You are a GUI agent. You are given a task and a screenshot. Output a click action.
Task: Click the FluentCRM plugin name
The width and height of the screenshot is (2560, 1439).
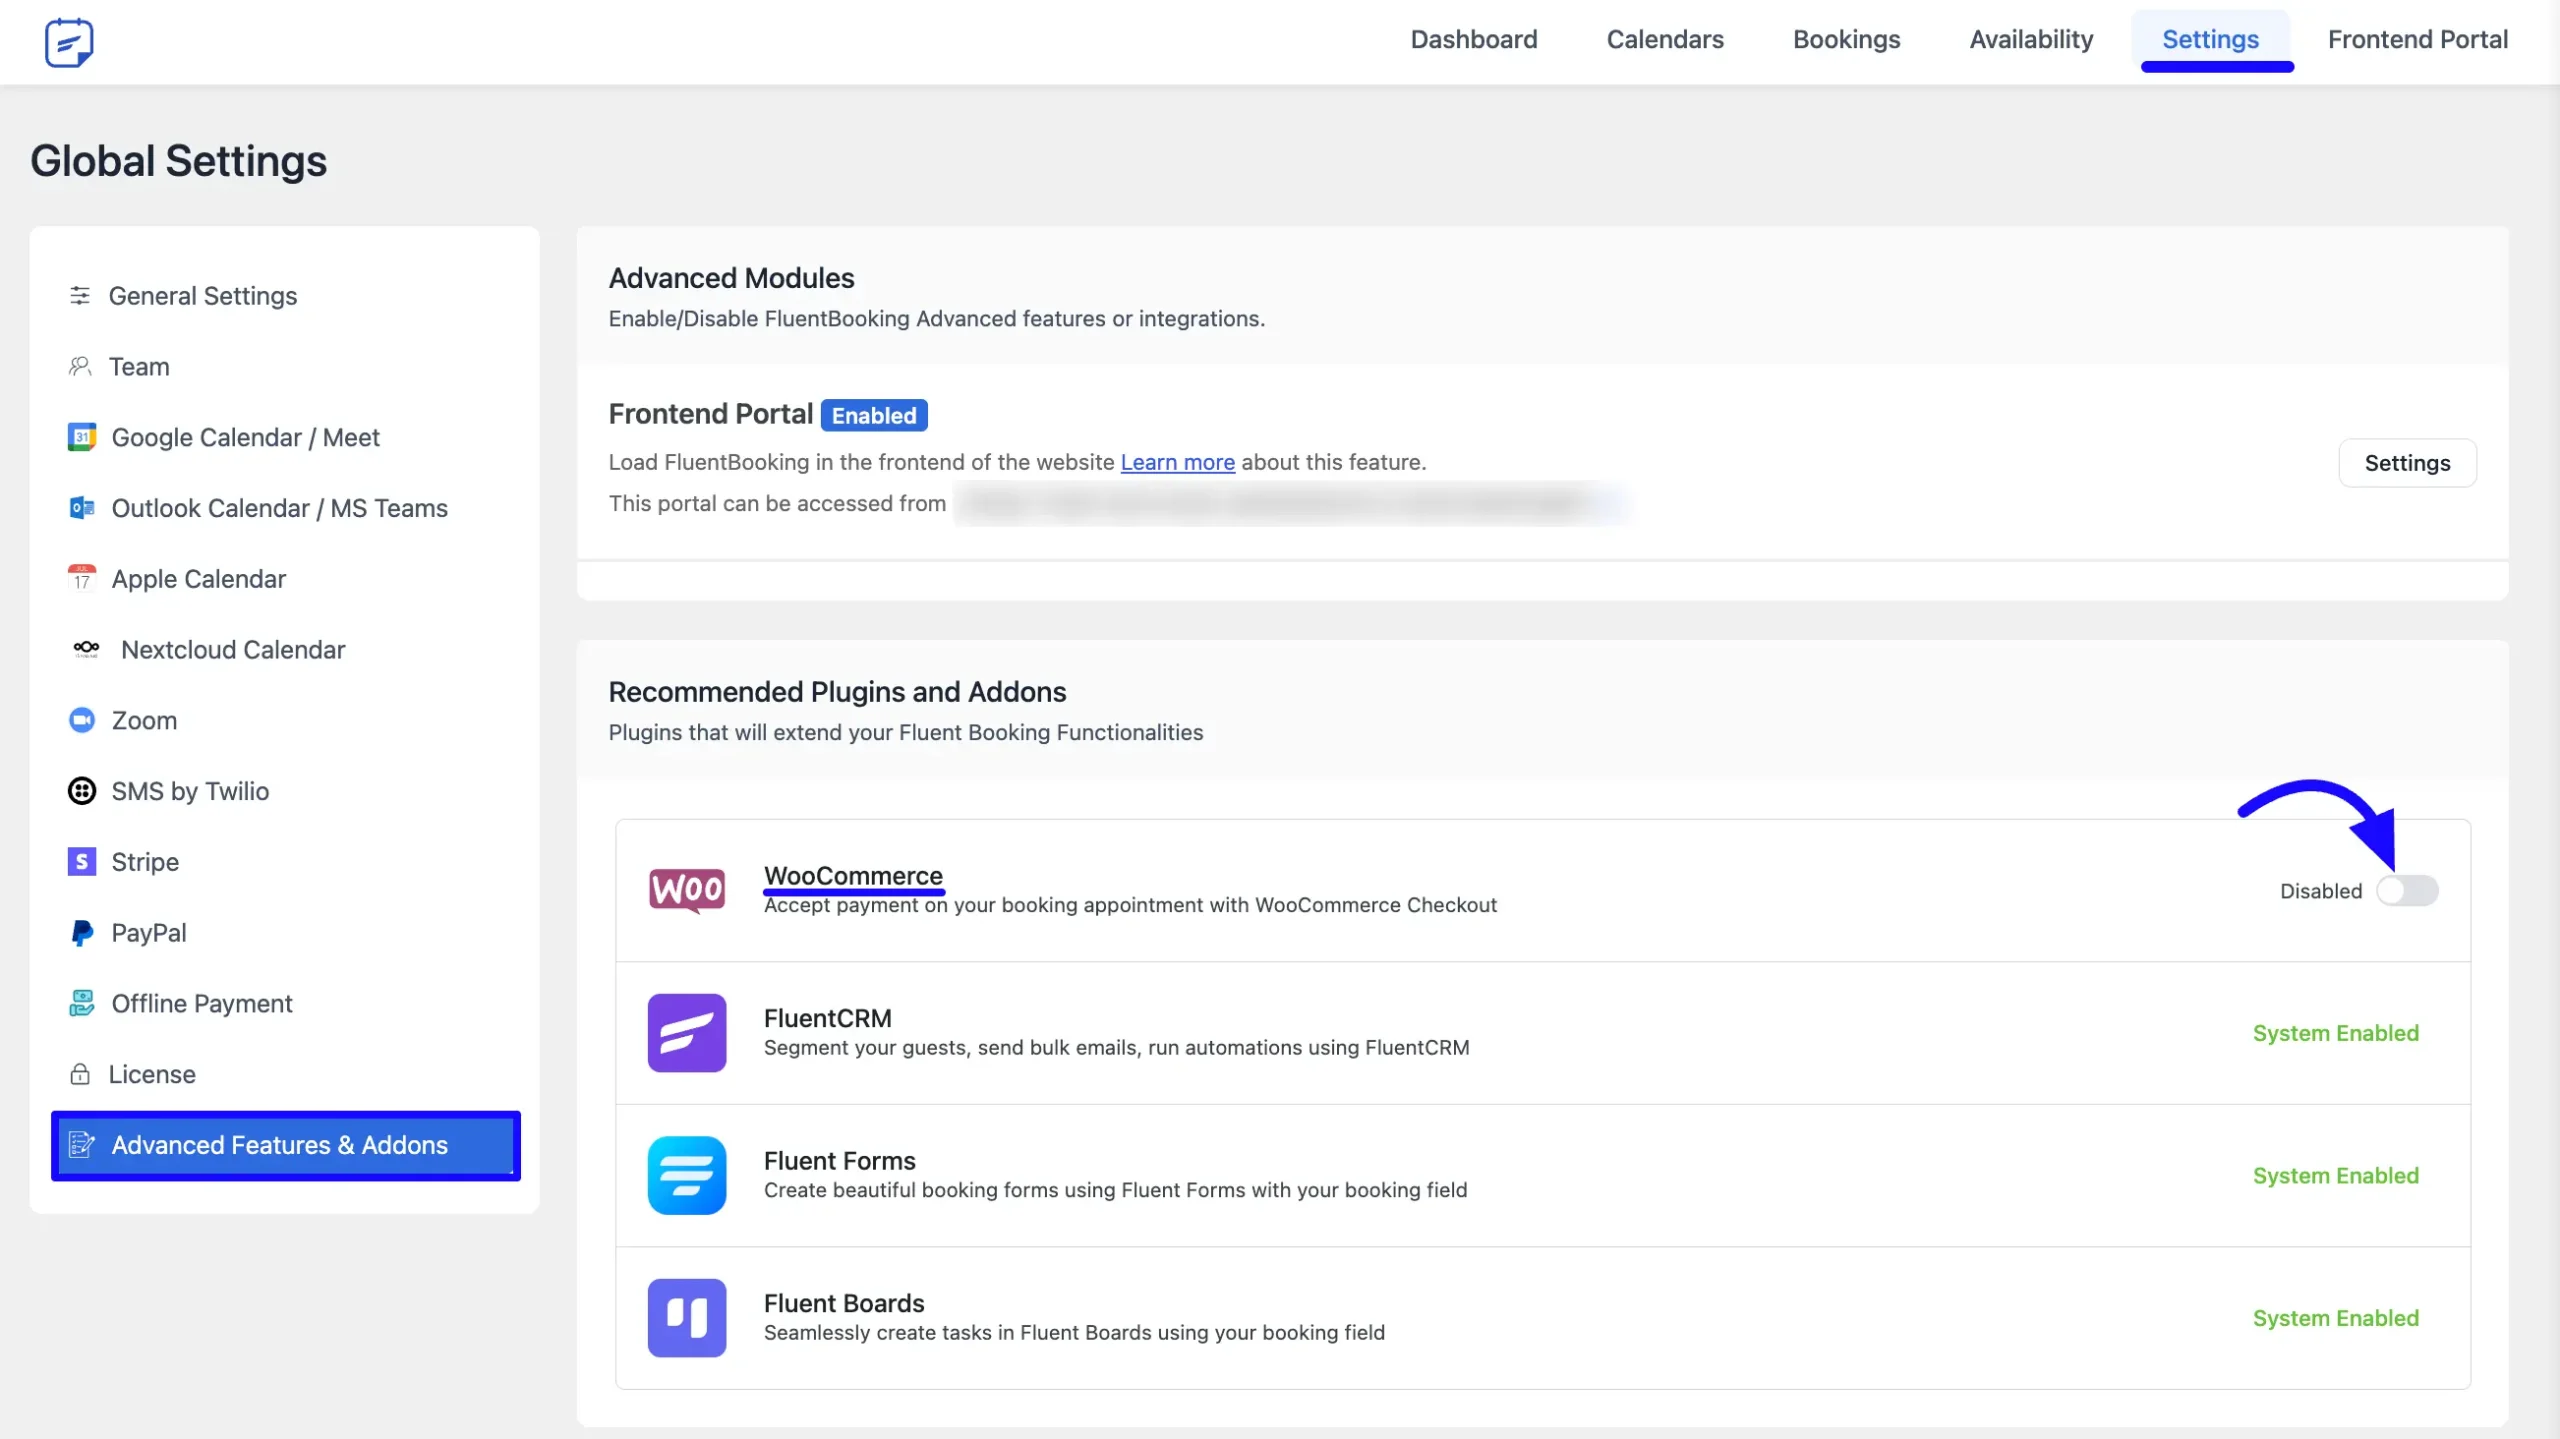point(827,1018)
